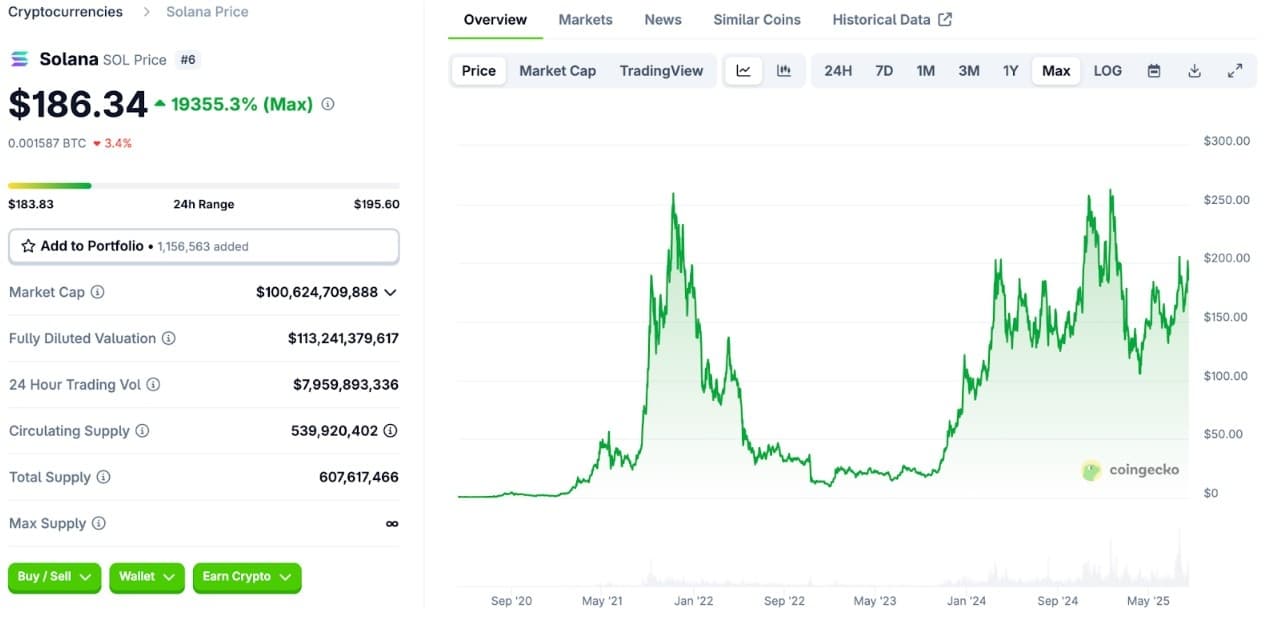
Task: Set chart range to 1M
Action: pos(926,71)
